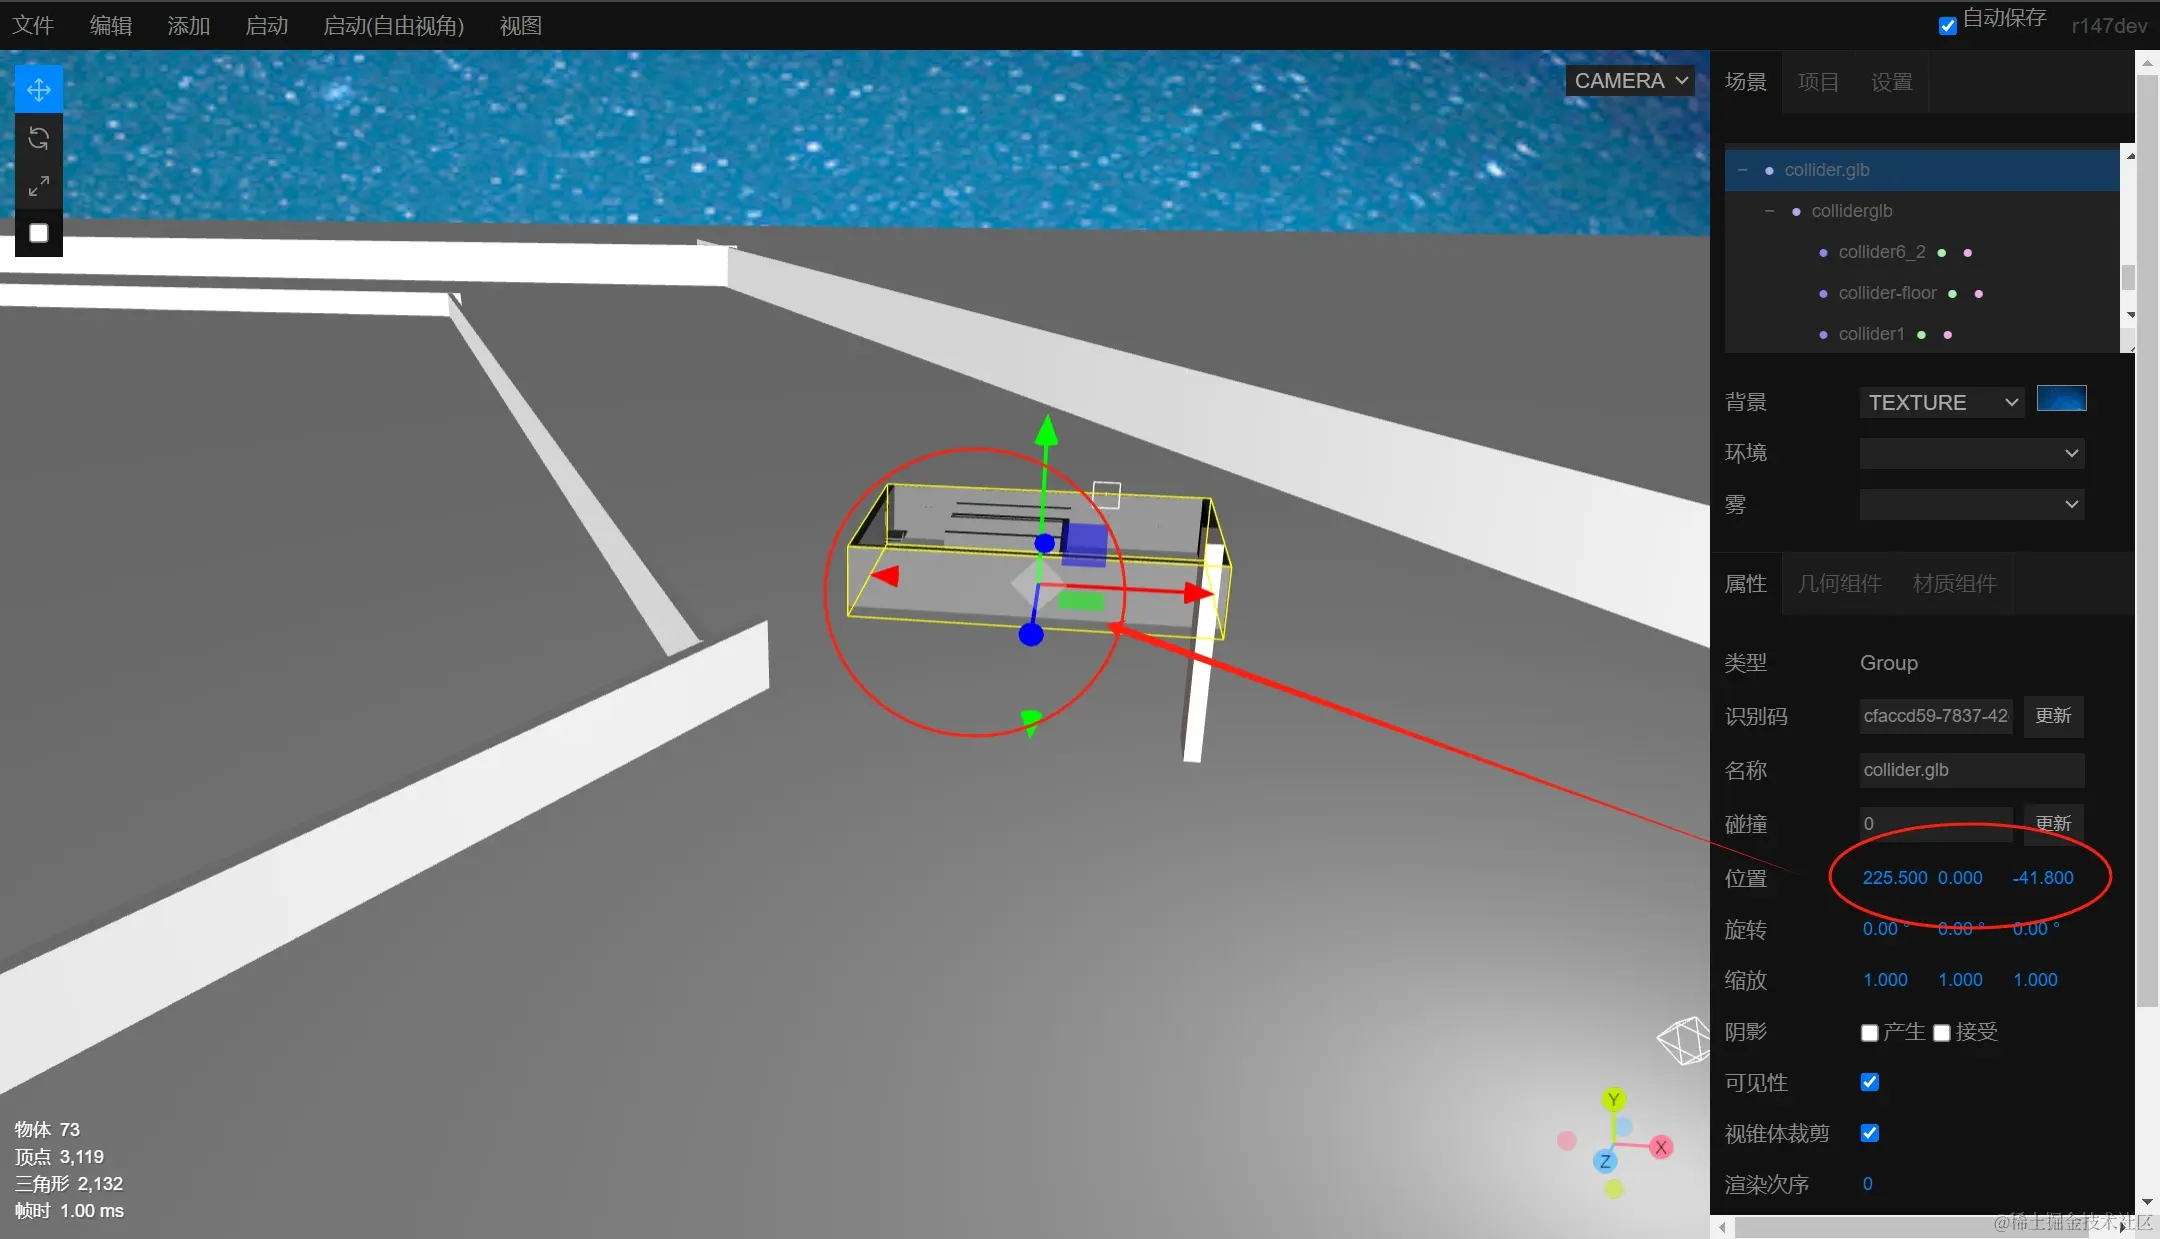Screen dimensions: 2160x1239
Task: Disable the 自动保存 autosave checkbox
Action: pyautogui.click(x=1948, y=26)
